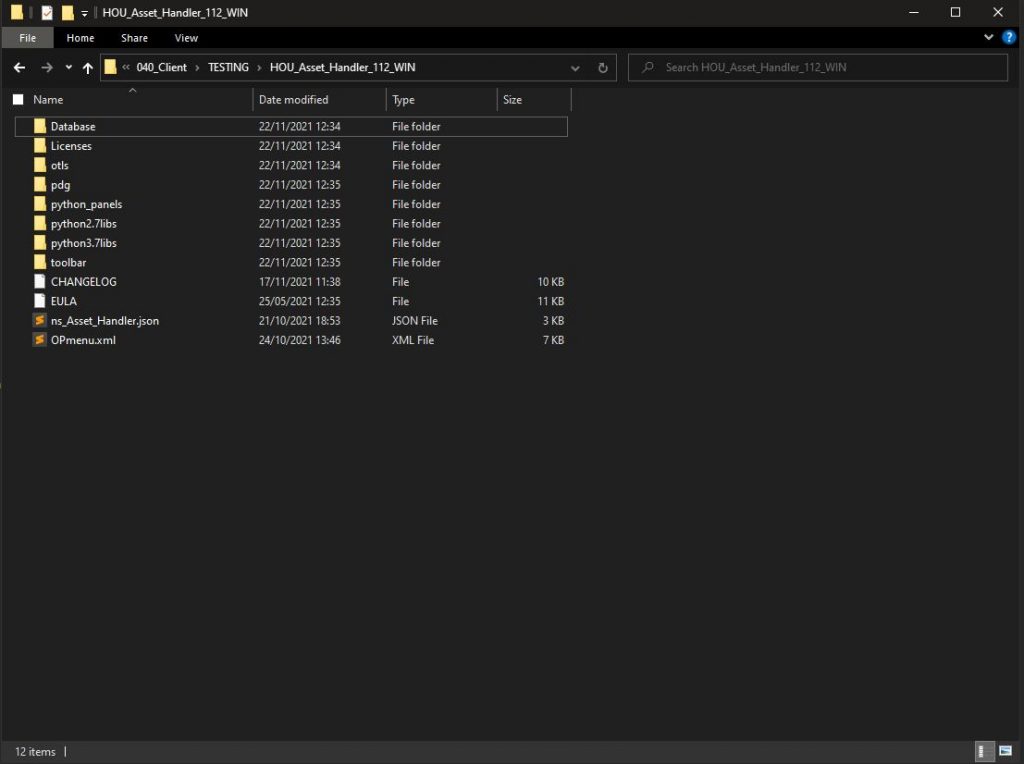Select the OPmenu.xml file icon
1024x764 pixels.
pyautogui.click(x=40, y=340)
